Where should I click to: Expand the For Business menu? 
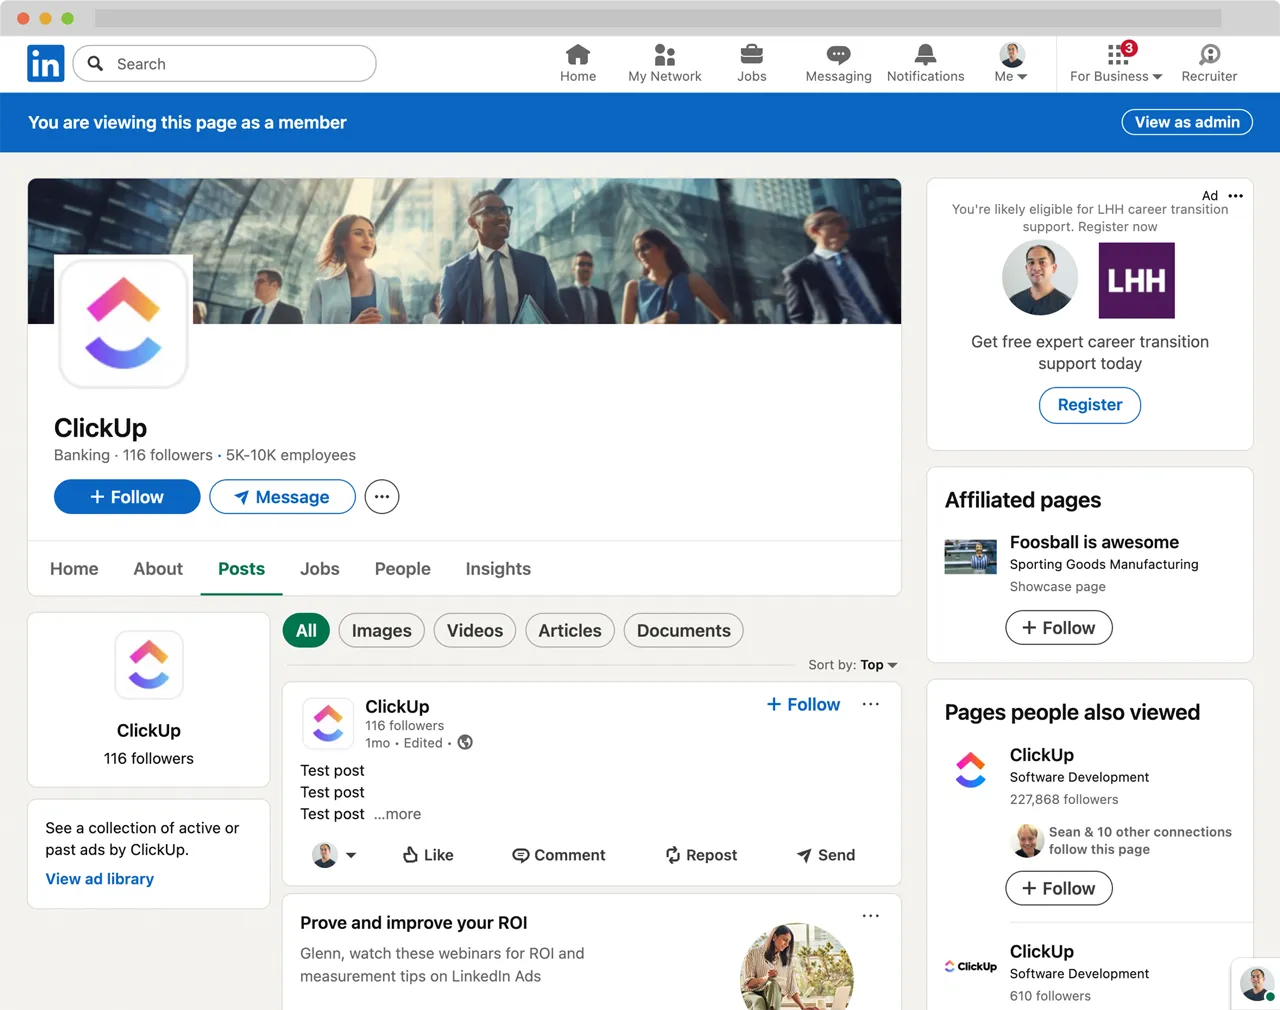point(1113,63)
